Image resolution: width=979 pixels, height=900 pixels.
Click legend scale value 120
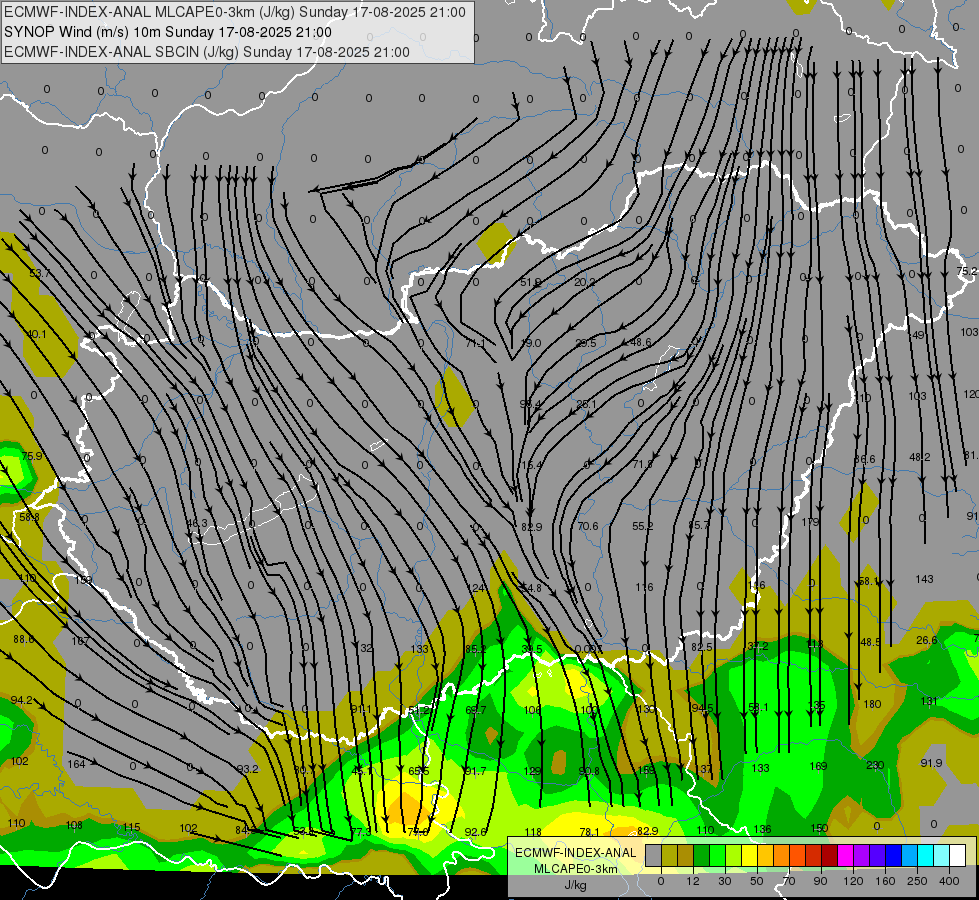coord(853,881)
